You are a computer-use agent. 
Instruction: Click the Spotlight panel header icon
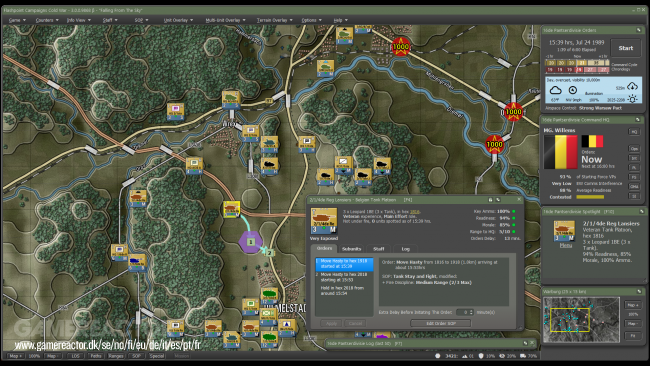[641, 211]
